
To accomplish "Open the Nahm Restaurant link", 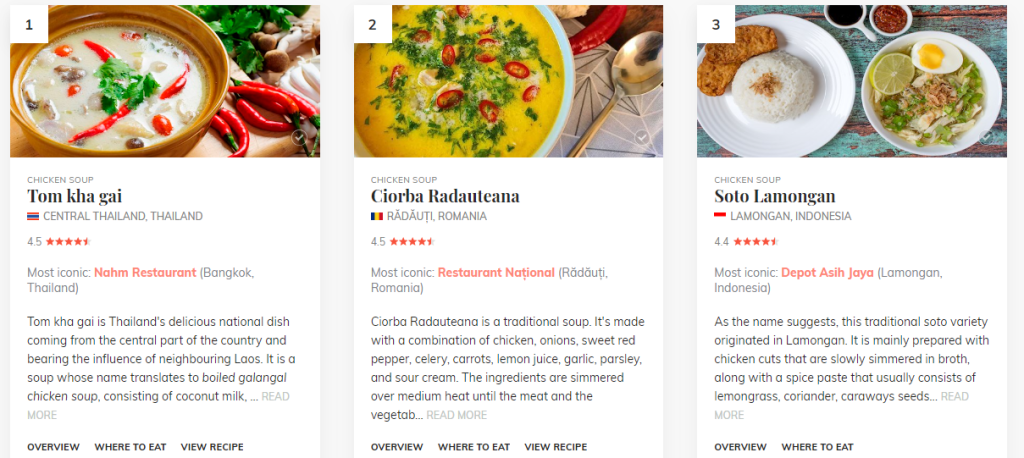I will [145, 272].
